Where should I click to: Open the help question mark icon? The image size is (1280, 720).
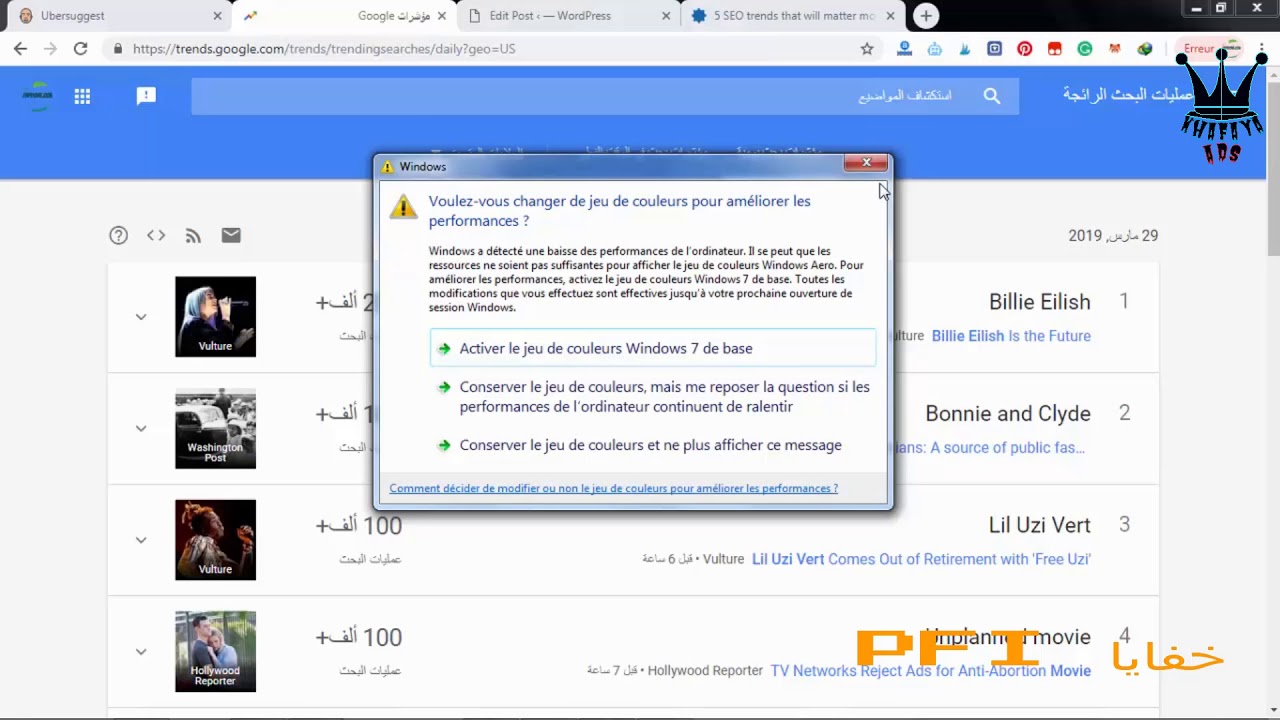click(x=118, y=235)
